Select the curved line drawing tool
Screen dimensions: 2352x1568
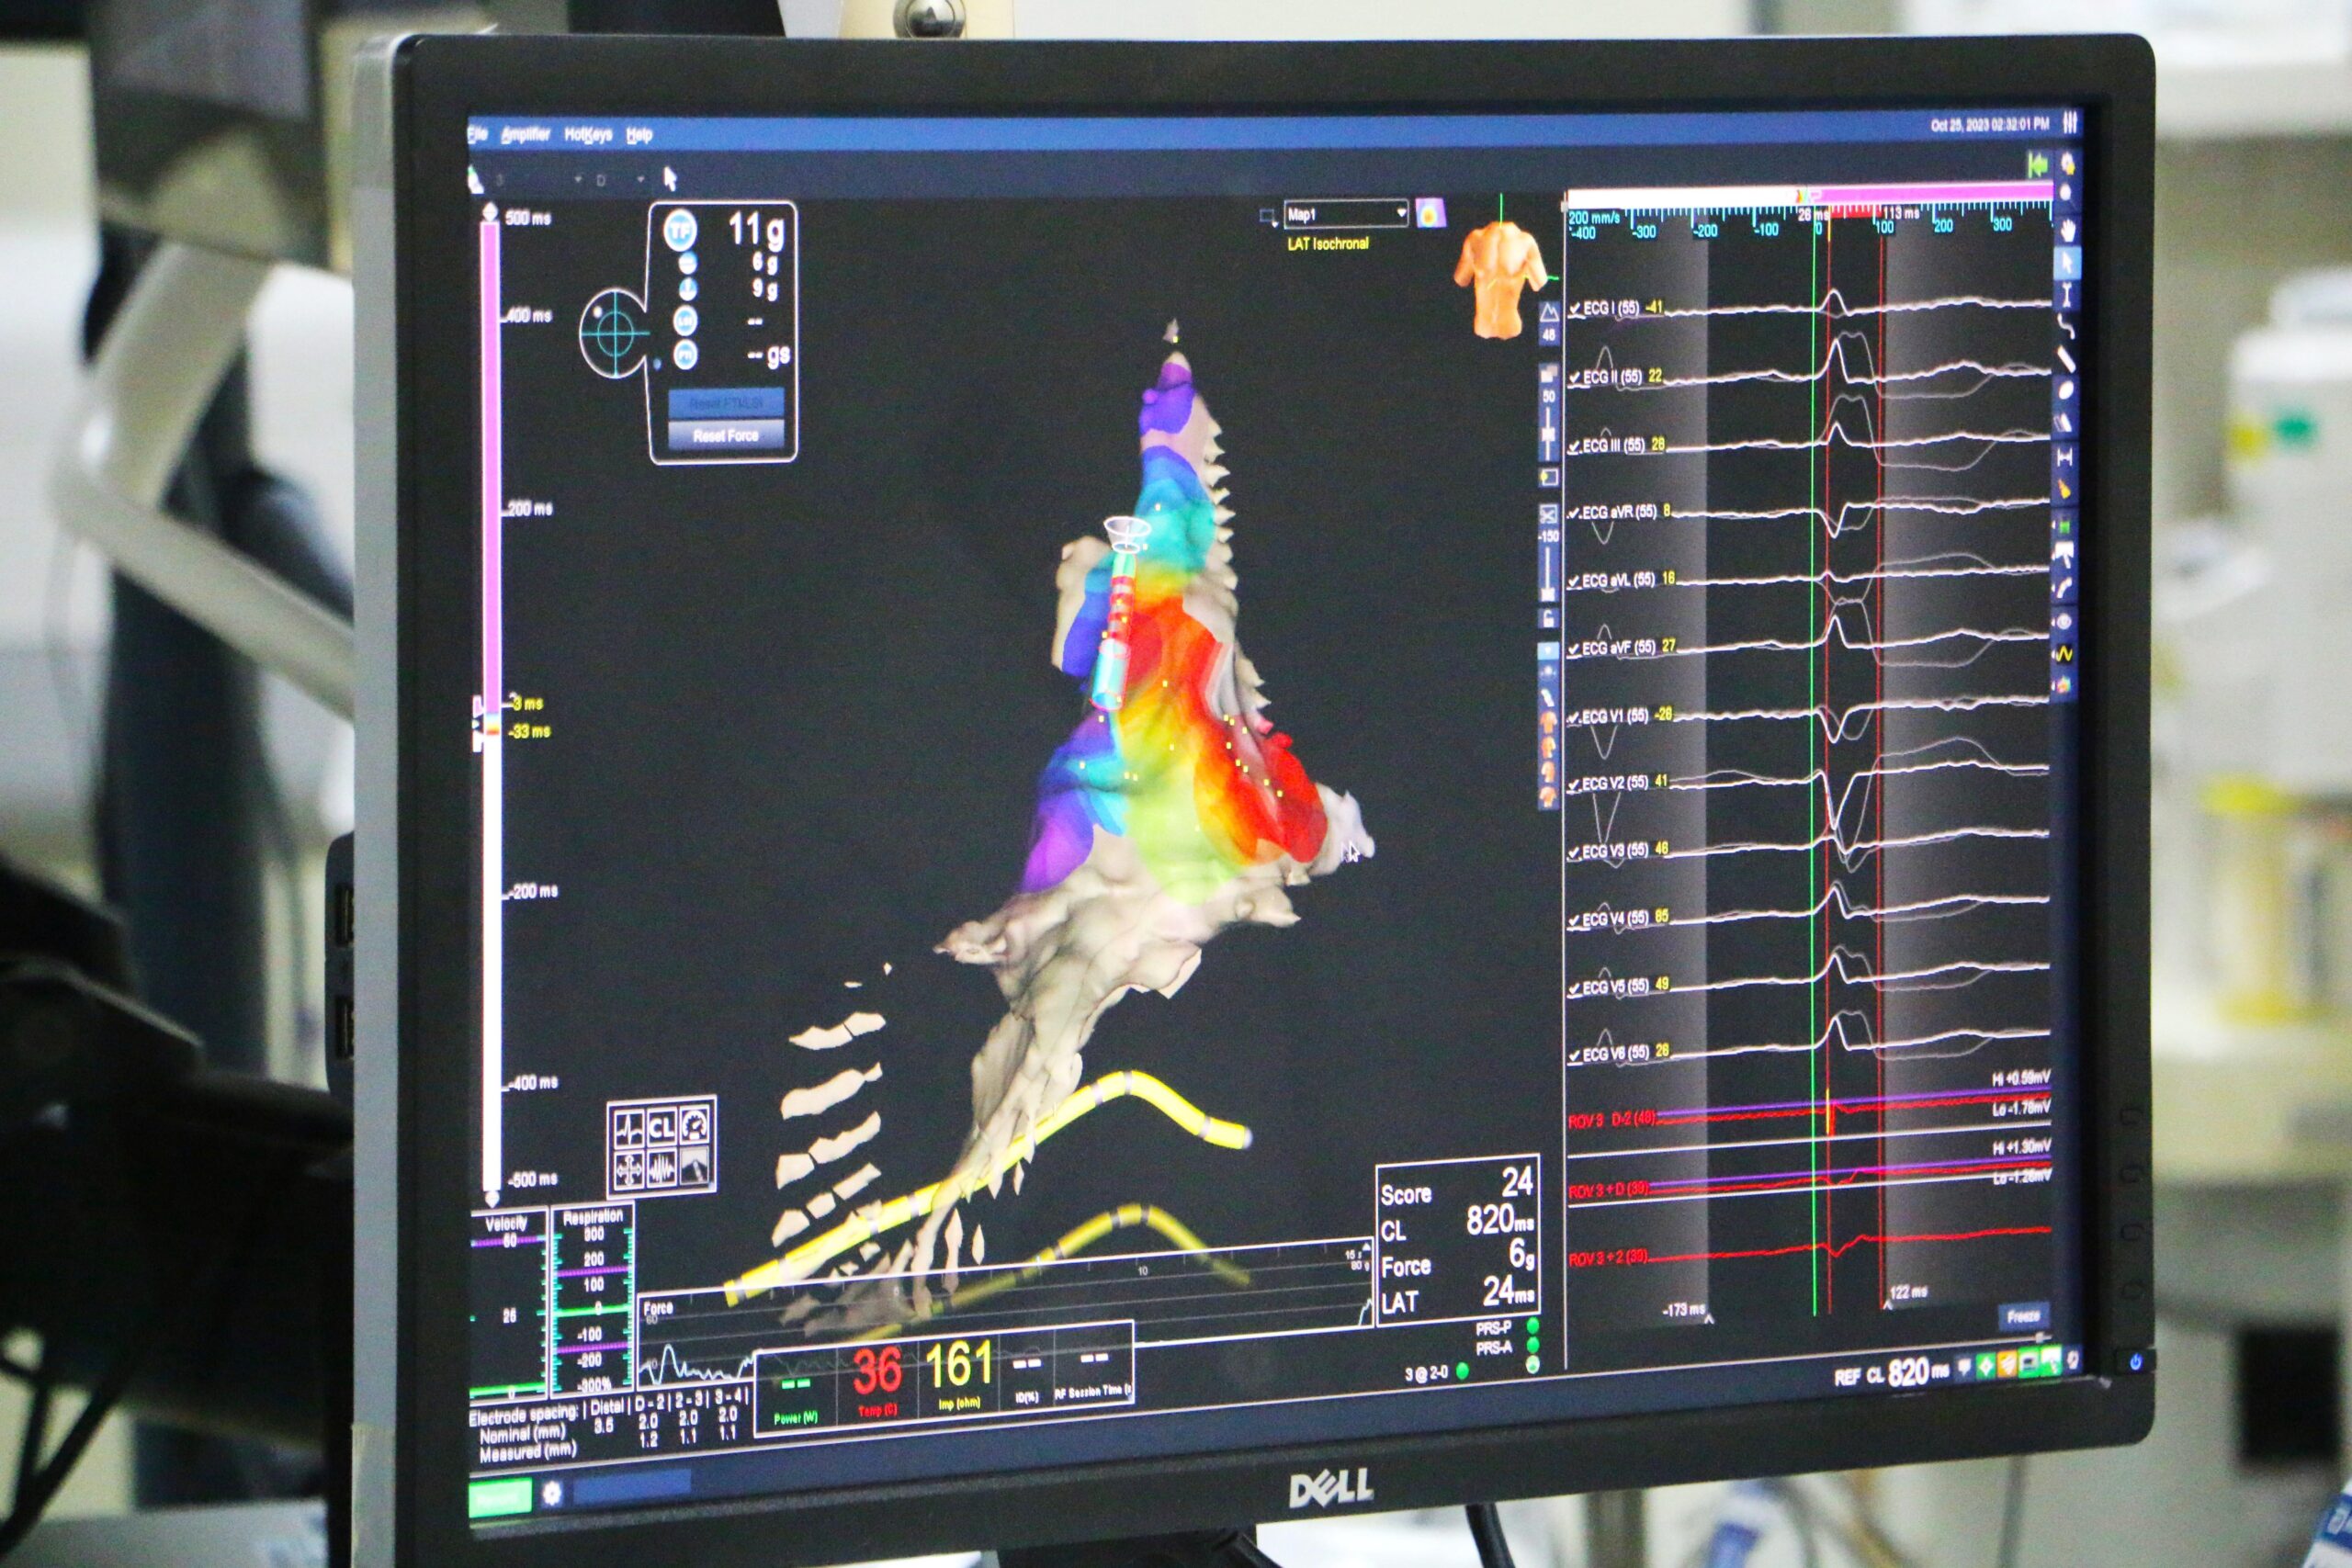[x=2066, y=327]
